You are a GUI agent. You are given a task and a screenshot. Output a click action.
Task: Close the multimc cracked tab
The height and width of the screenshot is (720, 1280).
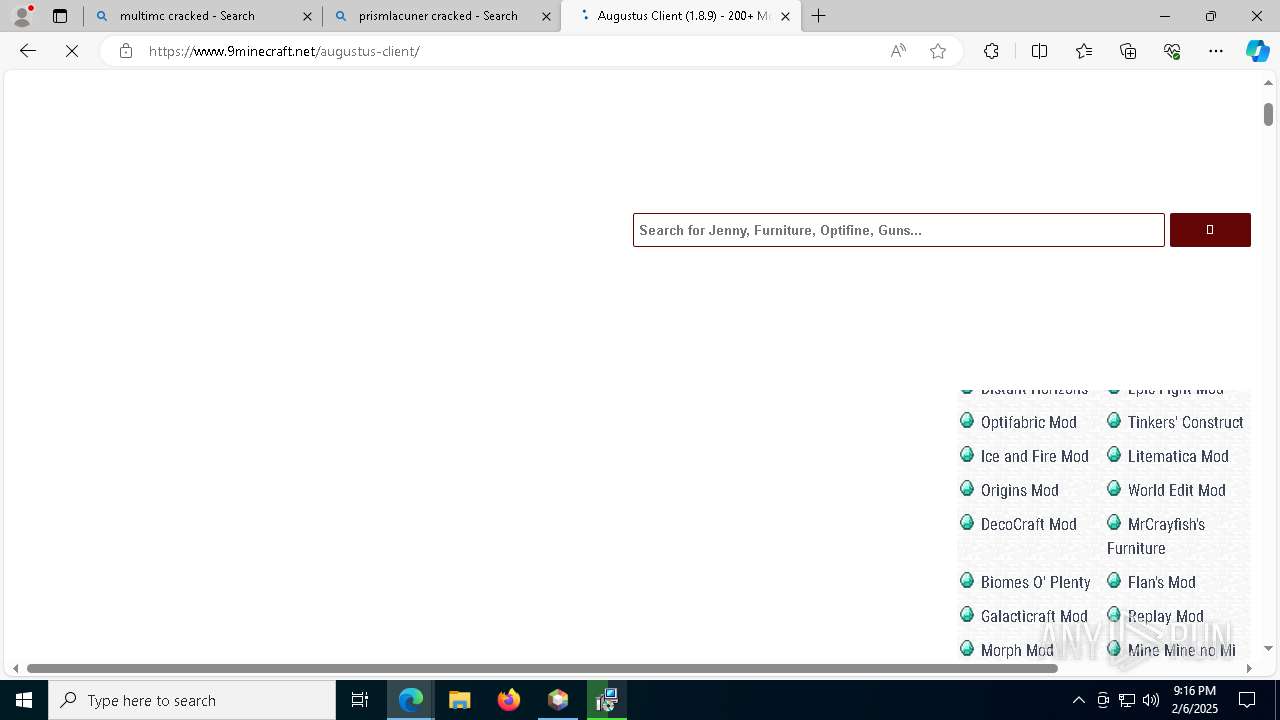tap(307, 16)
